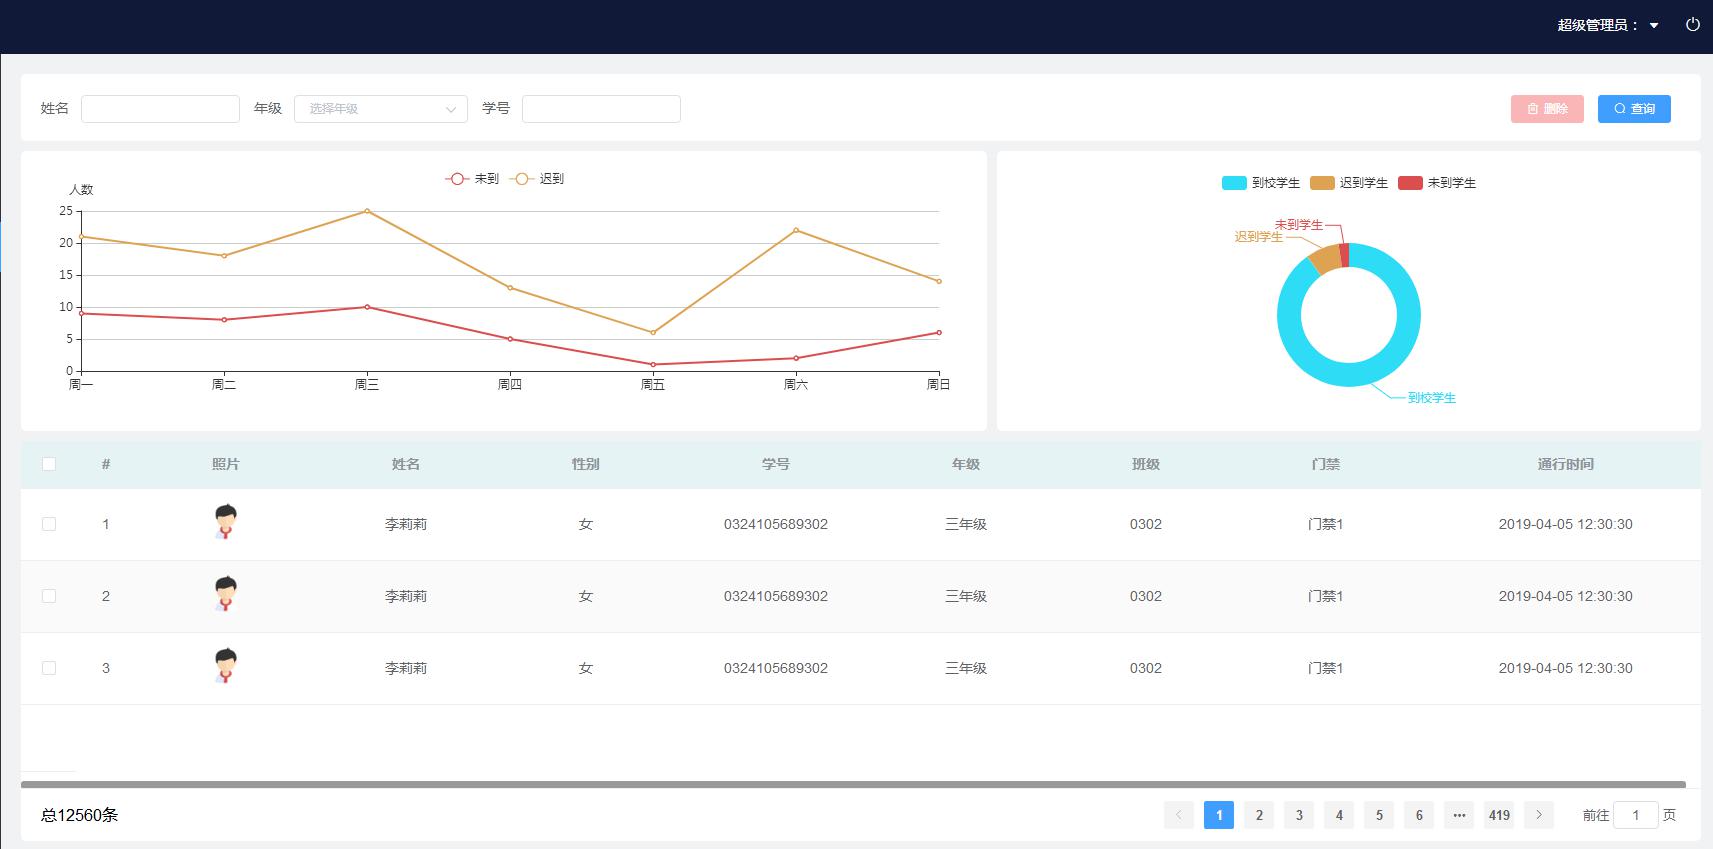Expand the 超级管理员 user menu
Viewport: 1713px width, 849px height.
[x=1607, y=25]
